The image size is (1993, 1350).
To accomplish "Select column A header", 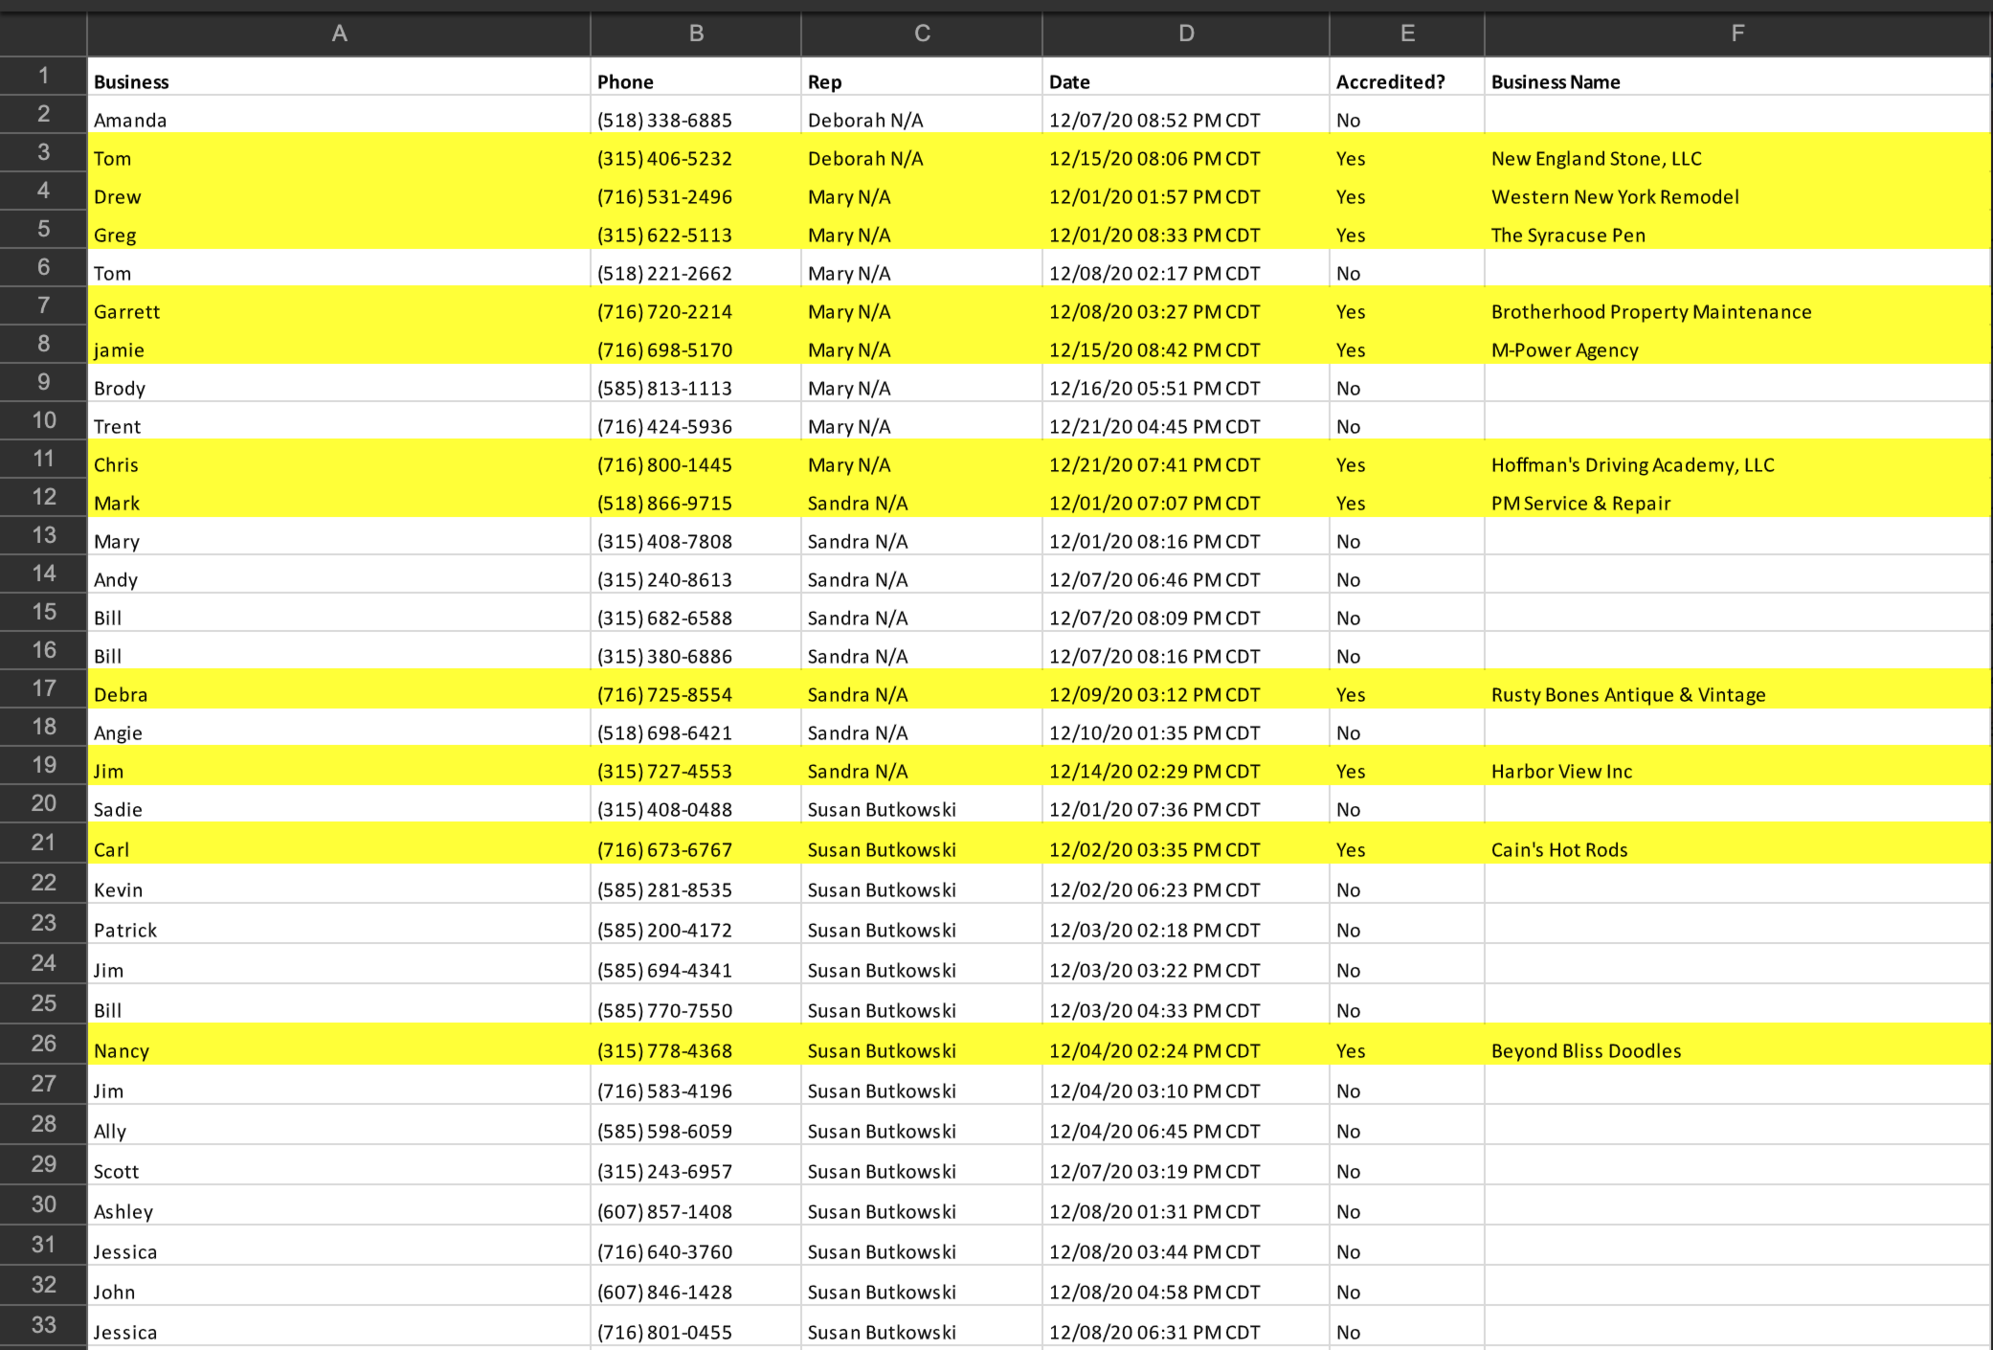I will tap(339, 34).
